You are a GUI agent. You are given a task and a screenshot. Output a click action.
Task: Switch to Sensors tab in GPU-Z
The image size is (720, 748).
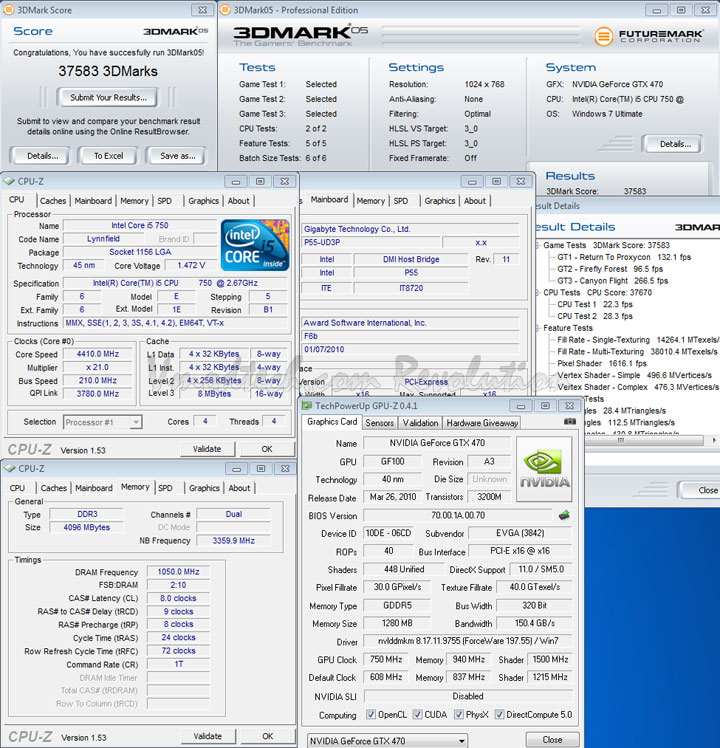click(x=380, y=423)
